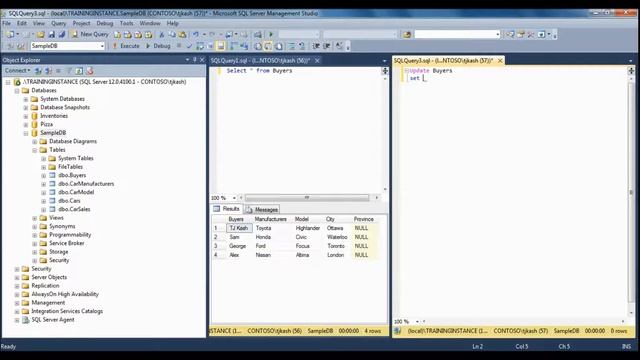Click the 'Highlander' model cell

click(308, 228)
